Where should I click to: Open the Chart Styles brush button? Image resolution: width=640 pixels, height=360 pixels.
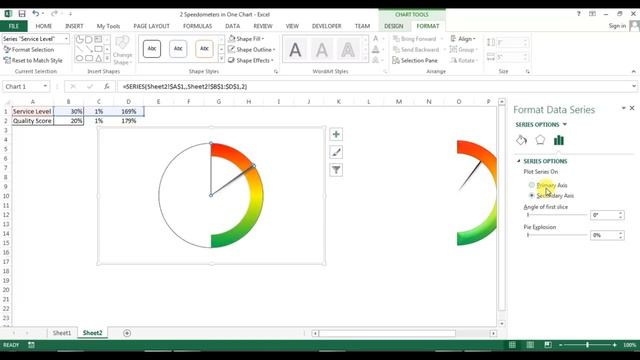[x=336, y=152]
